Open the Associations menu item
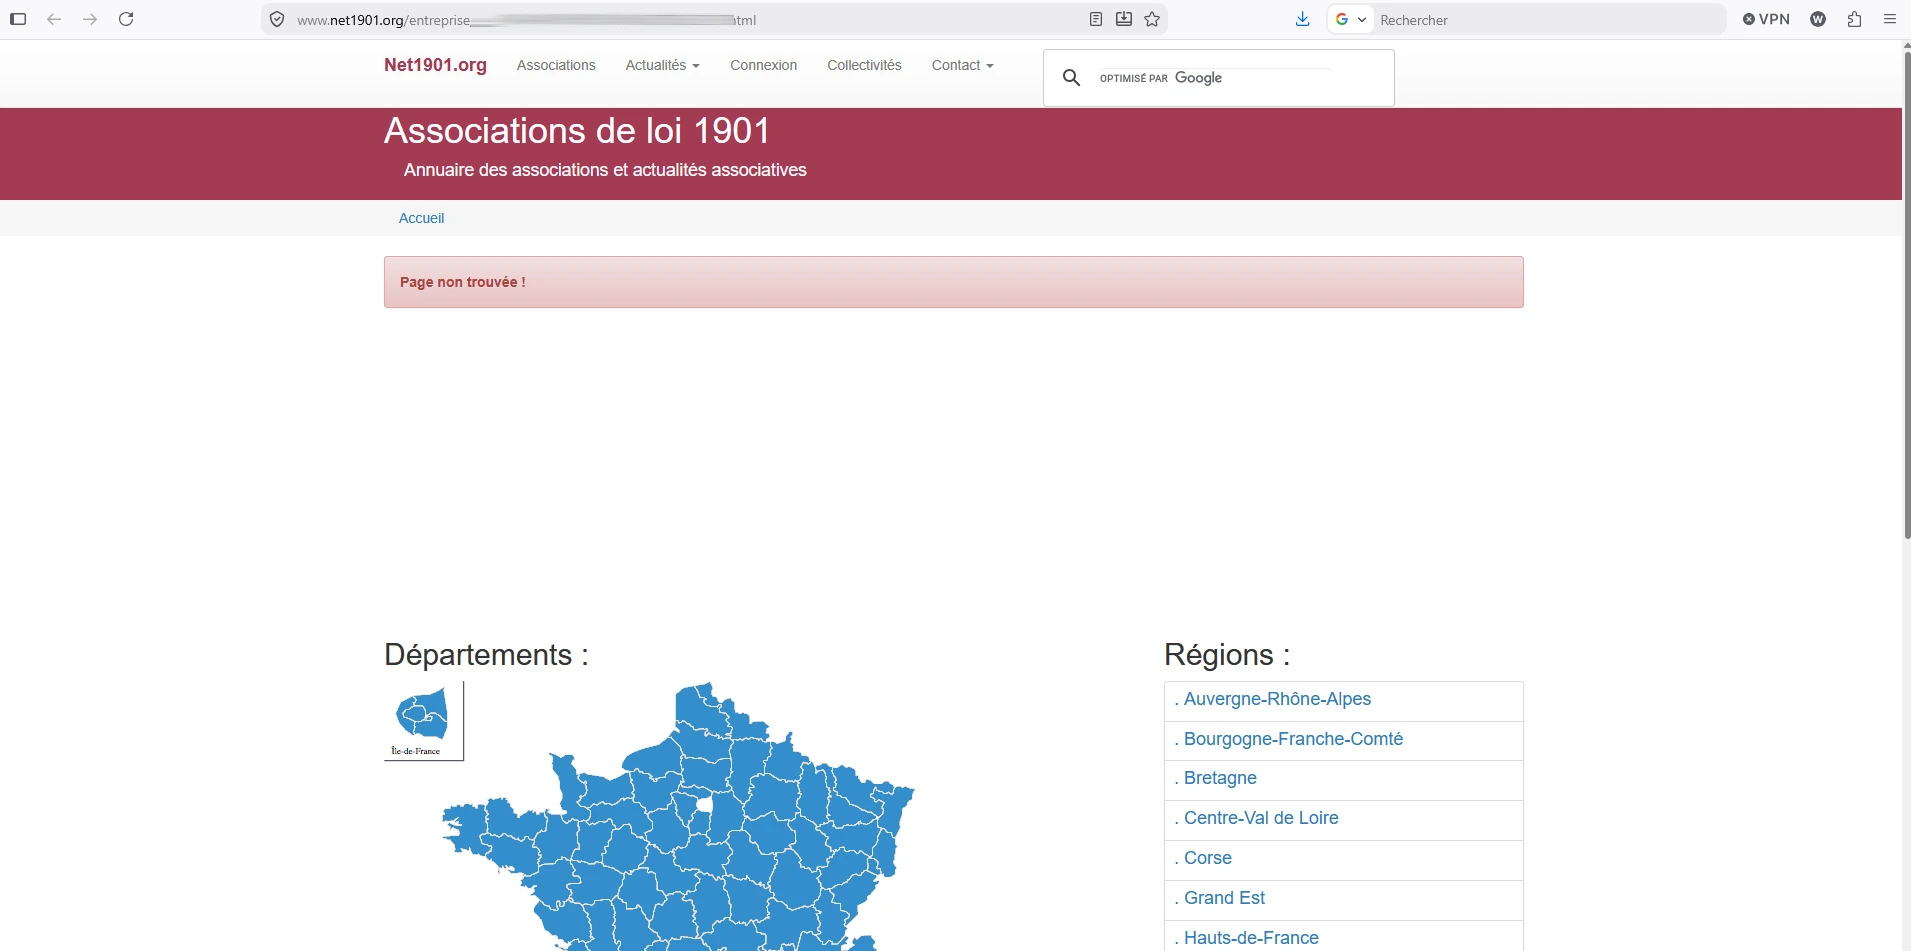The width and height of the screenshot is (1911, 951). 556,65
